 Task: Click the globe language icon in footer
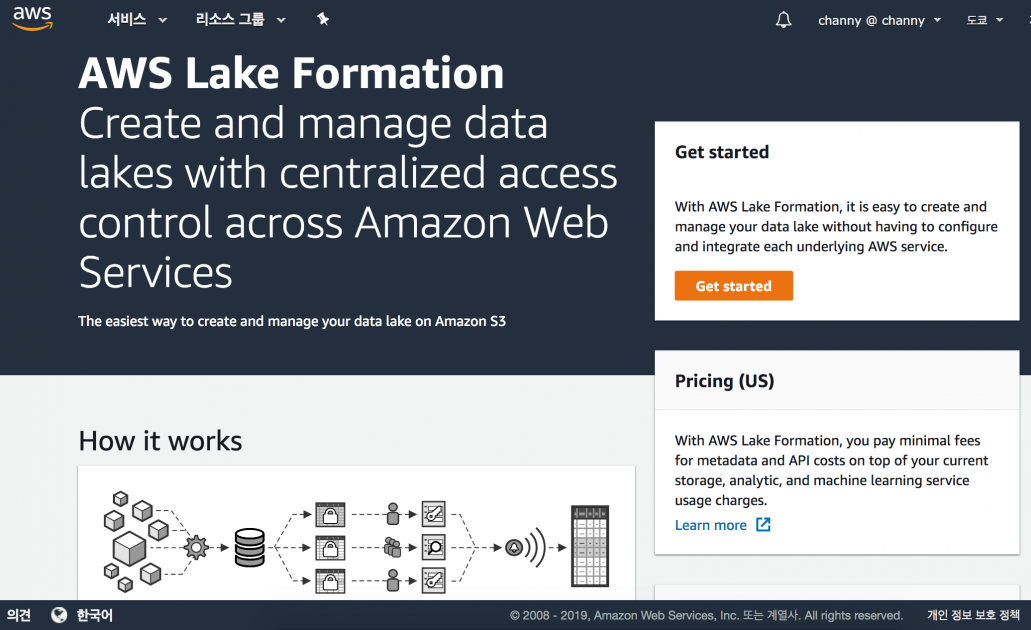point(59,615)
